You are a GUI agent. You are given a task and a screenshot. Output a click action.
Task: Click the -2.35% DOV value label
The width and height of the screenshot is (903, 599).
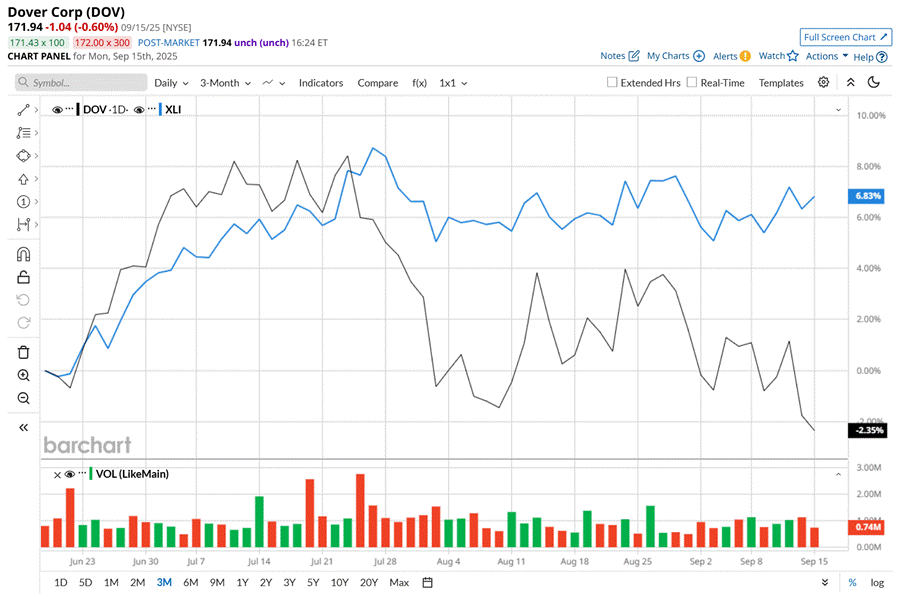click(x=867, y=430)
